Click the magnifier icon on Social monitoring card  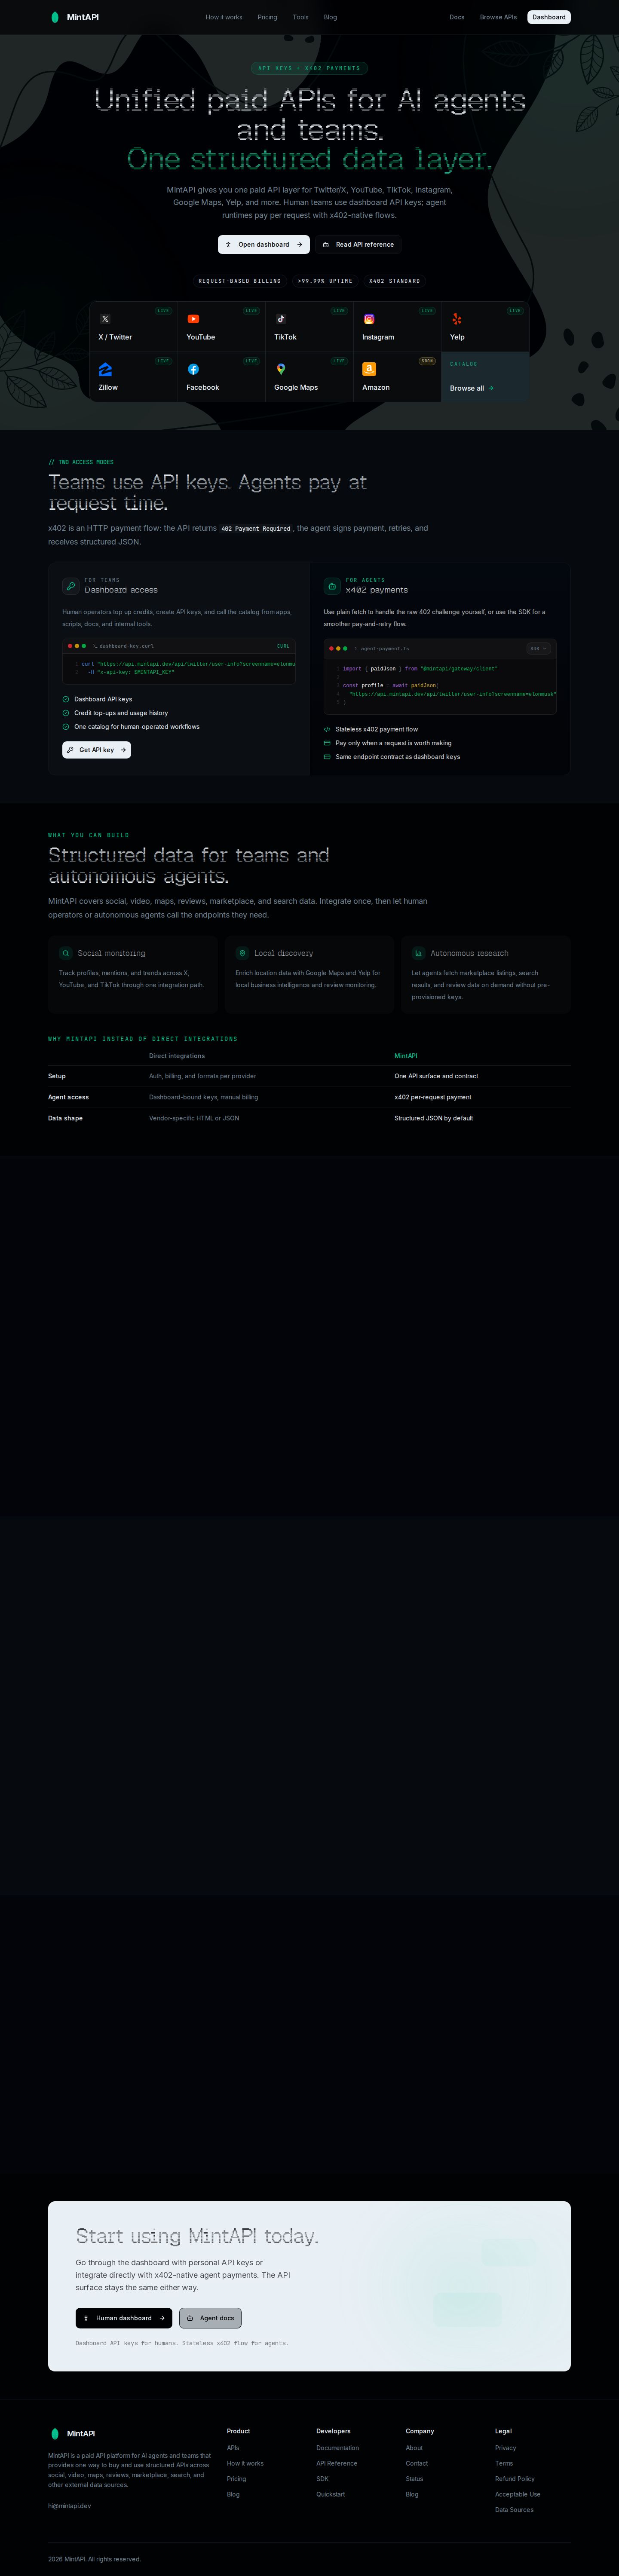(x=66, y=953)
